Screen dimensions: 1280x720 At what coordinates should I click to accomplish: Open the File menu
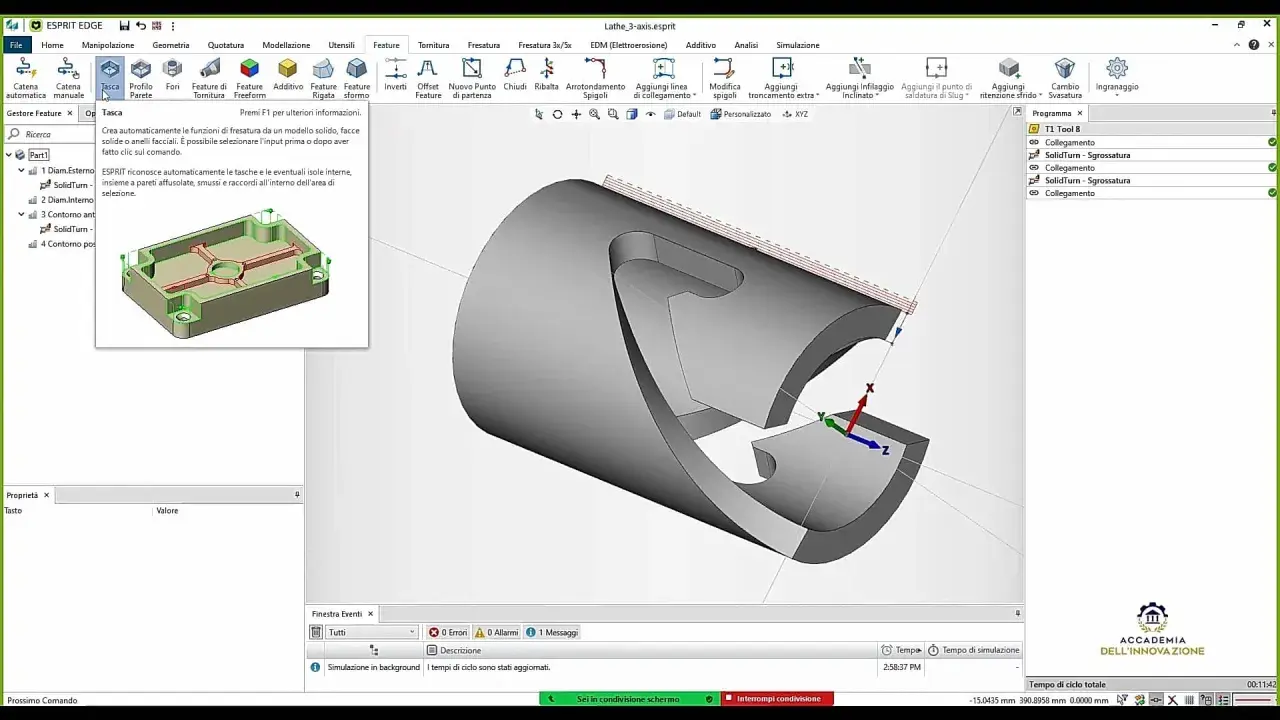[16, 45]
